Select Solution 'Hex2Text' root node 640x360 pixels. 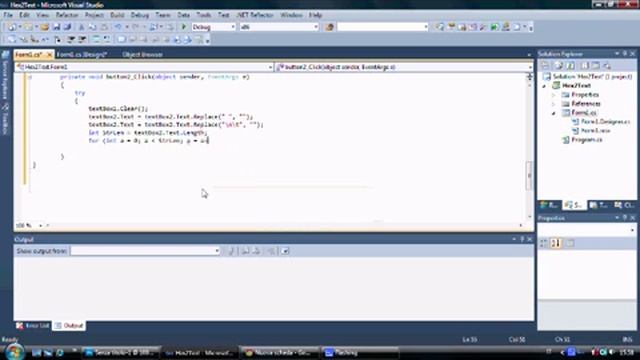[592, 77]
